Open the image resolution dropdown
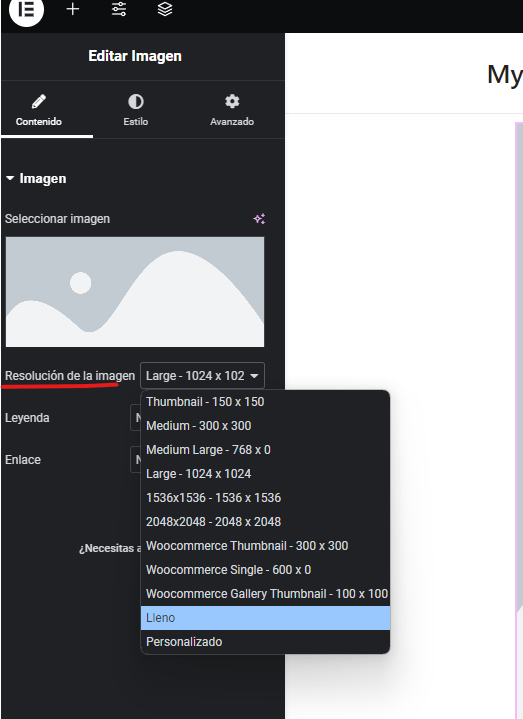Viewport: 523px width, 719px height. click(202, 376)
